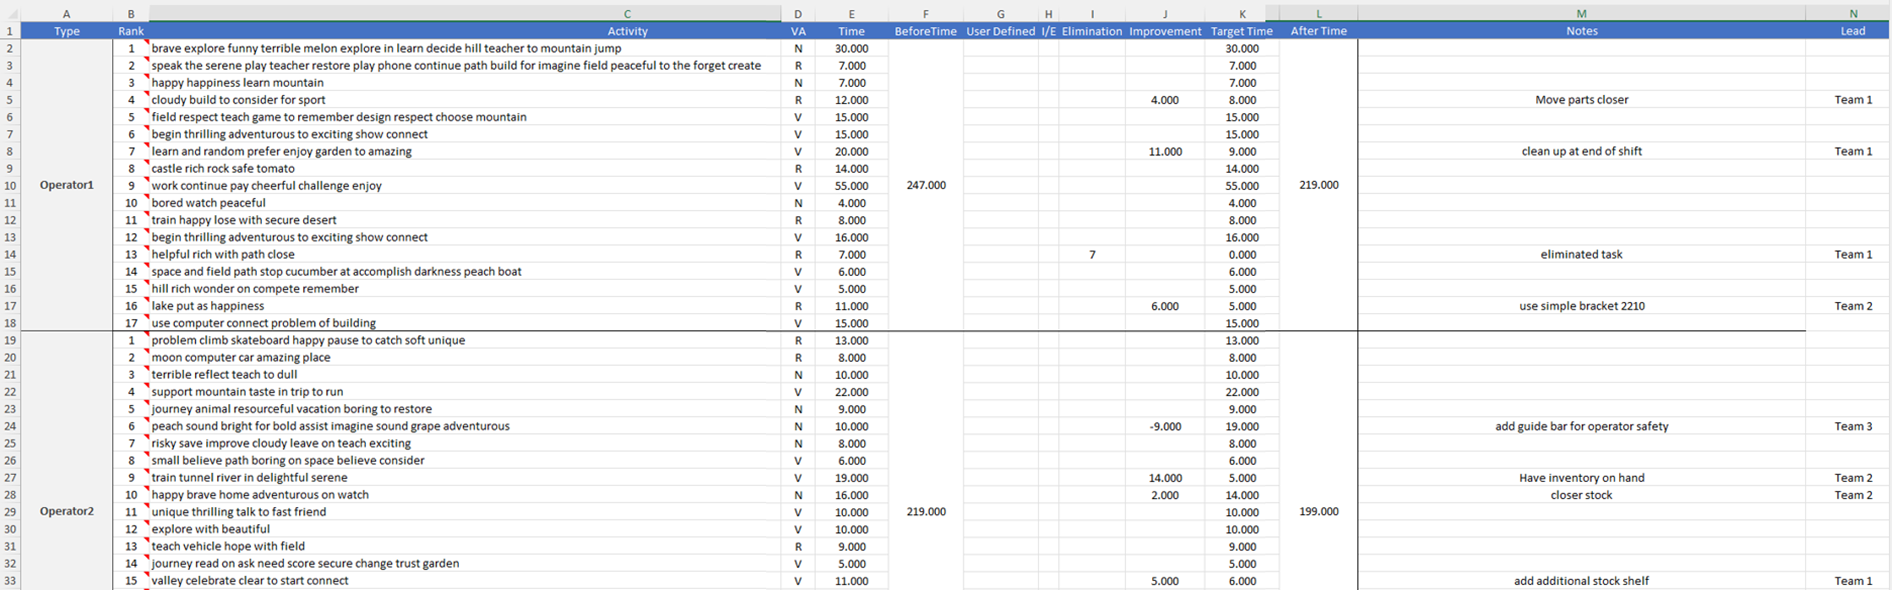Click row header number 10

10,186
